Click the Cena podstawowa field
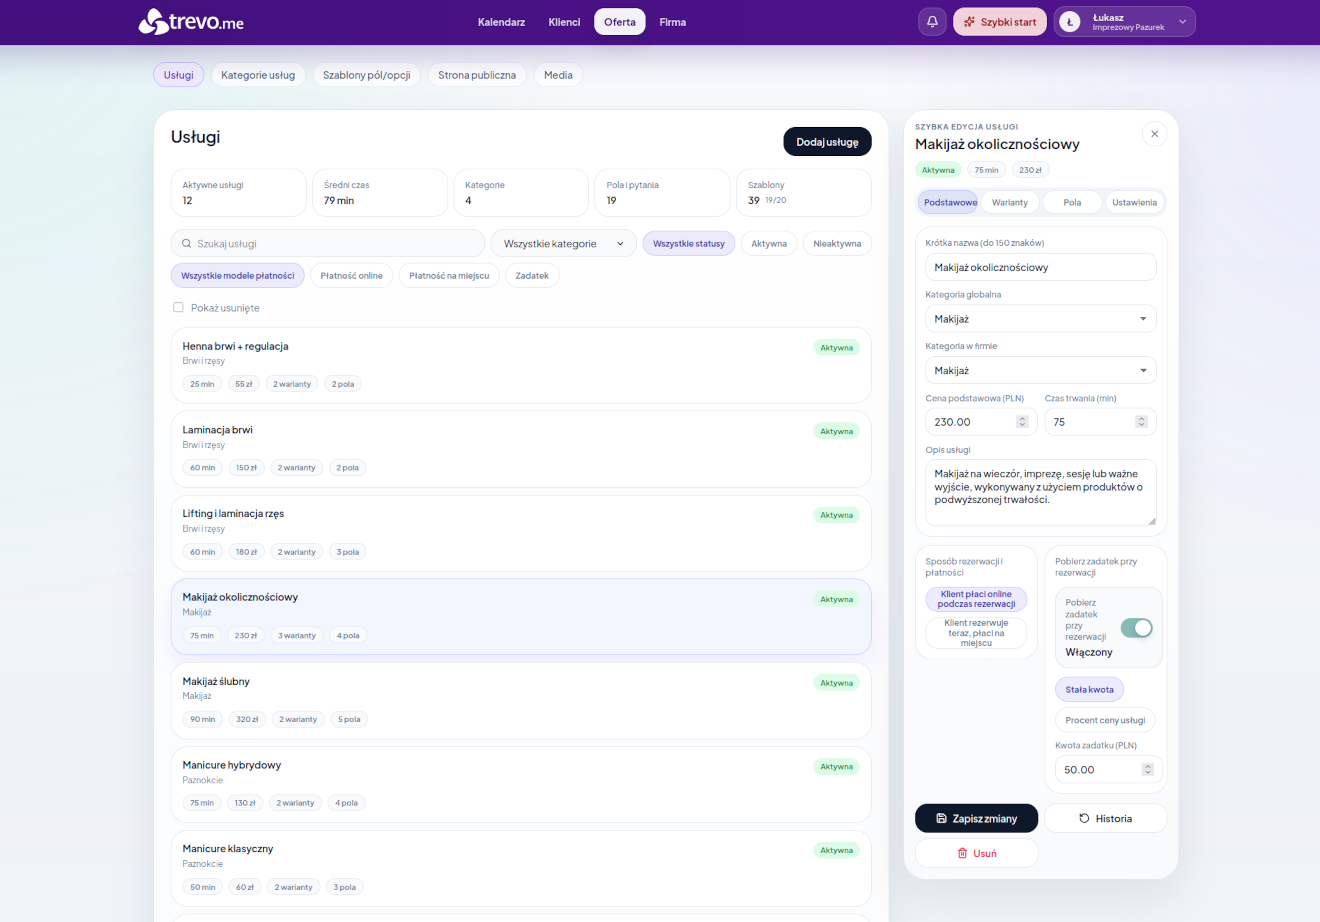The height and width of the screenshot is (922, 1320). [x=979, y=422]
